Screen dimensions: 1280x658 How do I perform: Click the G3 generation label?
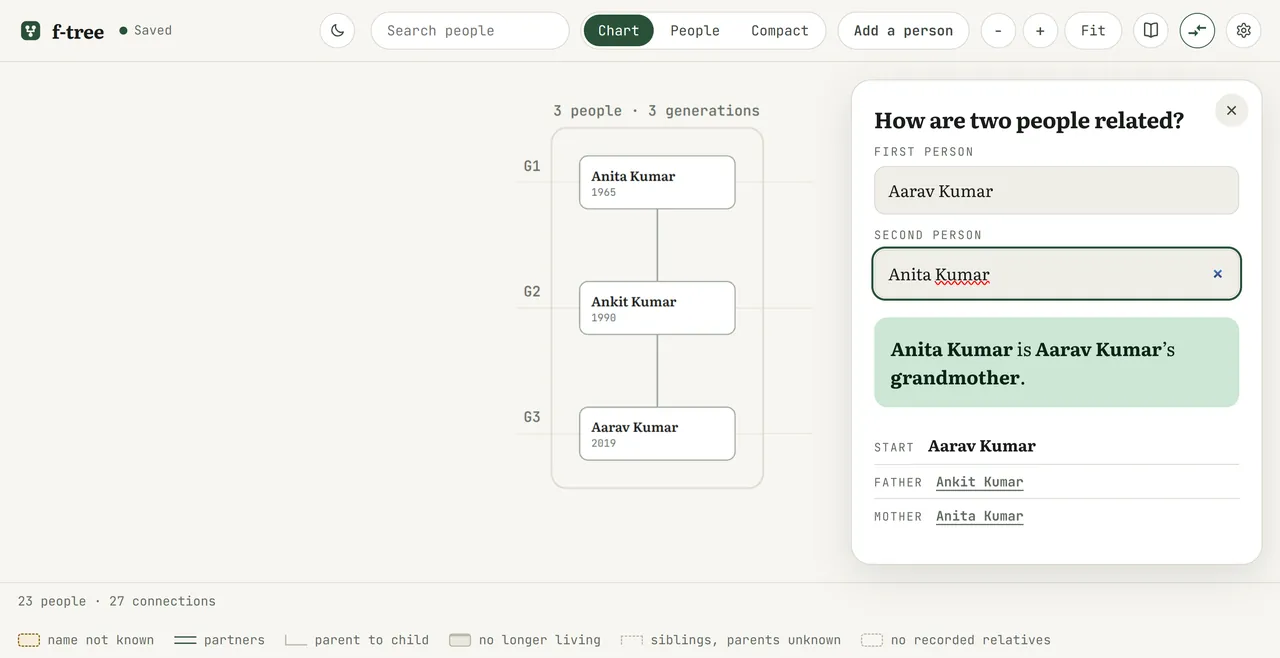(x=532, y=417)
